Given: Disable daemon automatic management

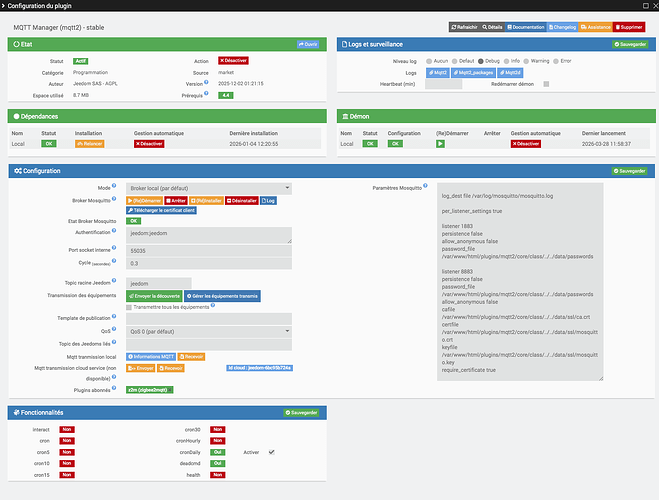Looking at the screenshot, I should 526,144.
